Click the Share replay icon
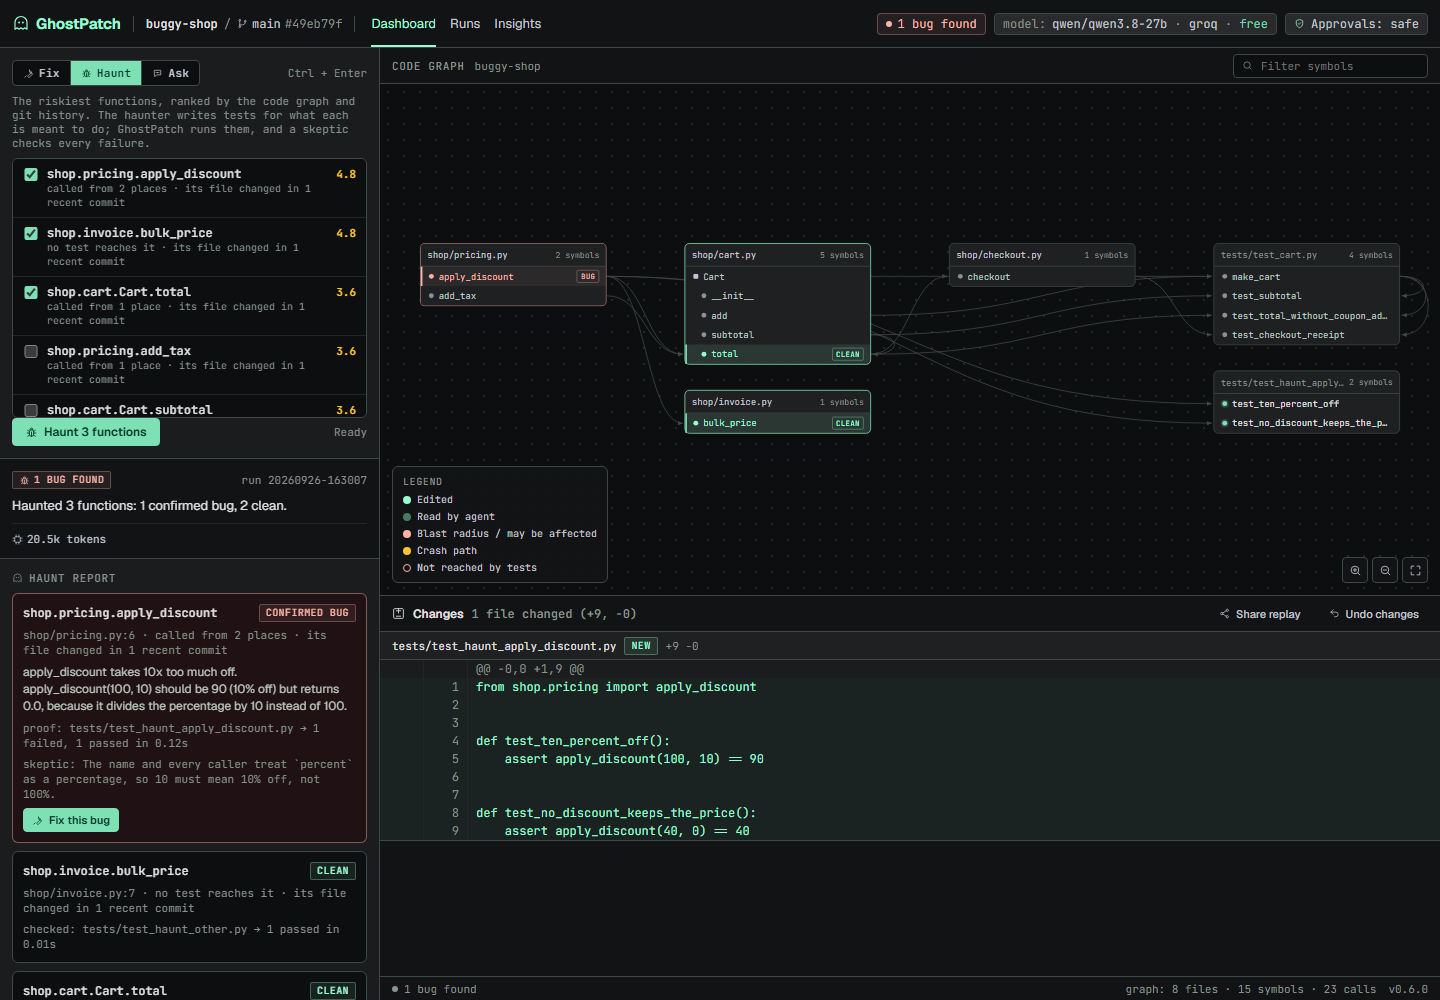 1225,614
